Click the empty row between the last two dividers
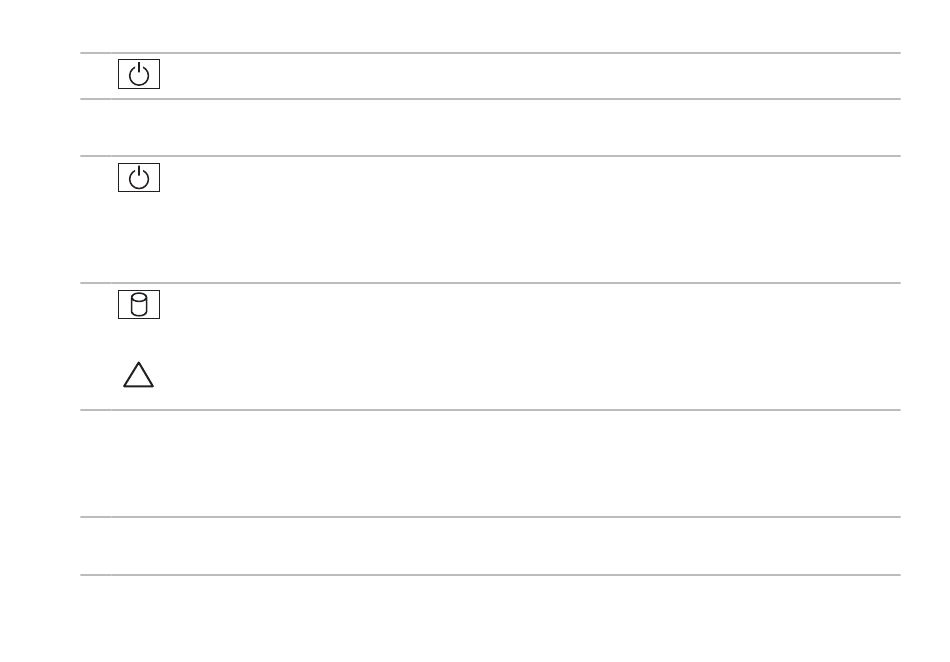Viewport: 950px width, 662px height. tap(490, 546)
